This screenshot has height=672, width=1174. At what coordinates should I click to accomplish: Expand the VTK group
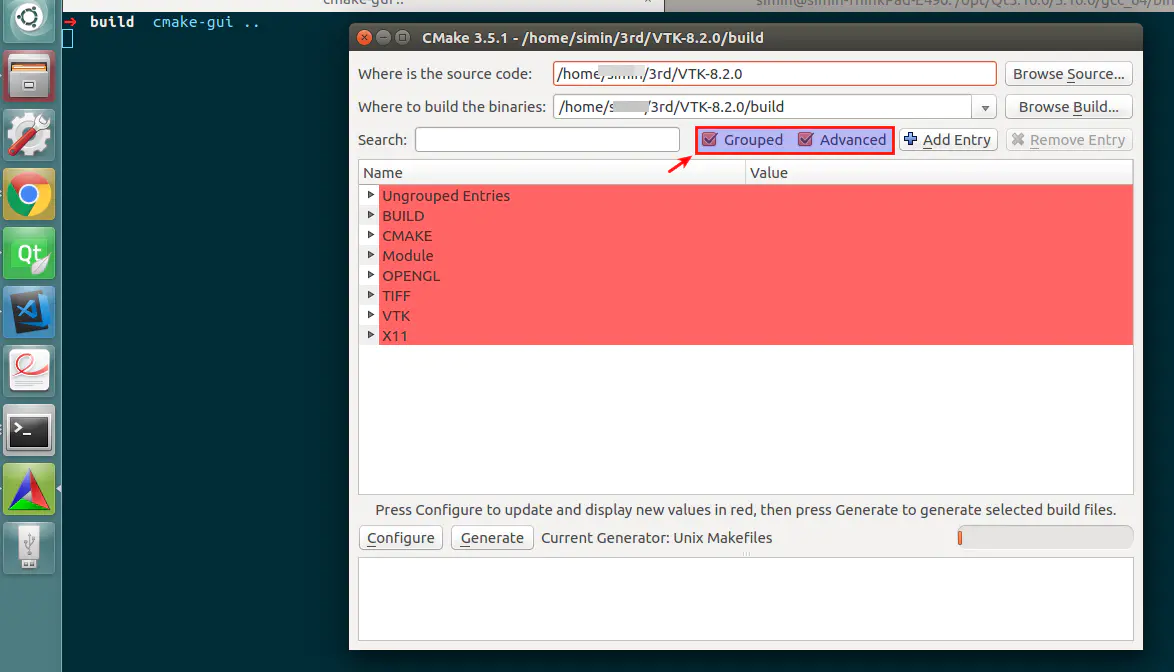click(x=371, y=315)
